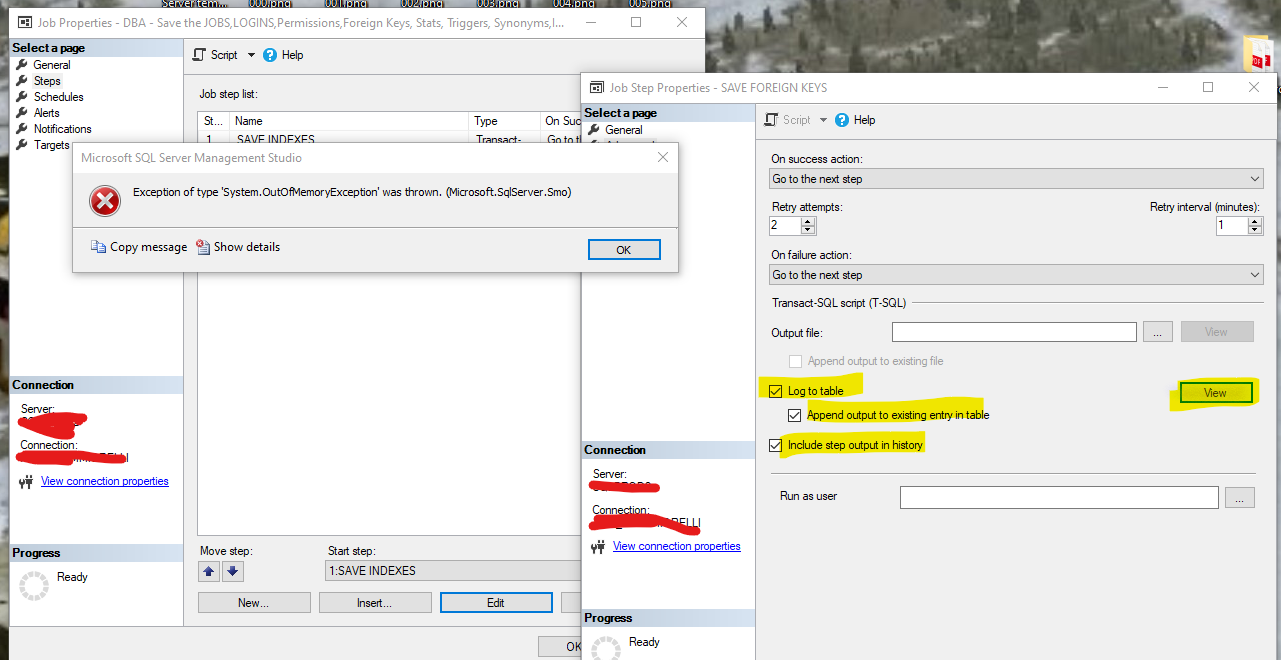Select the SAVE INDEXES row in job step list

click(390, 139)
